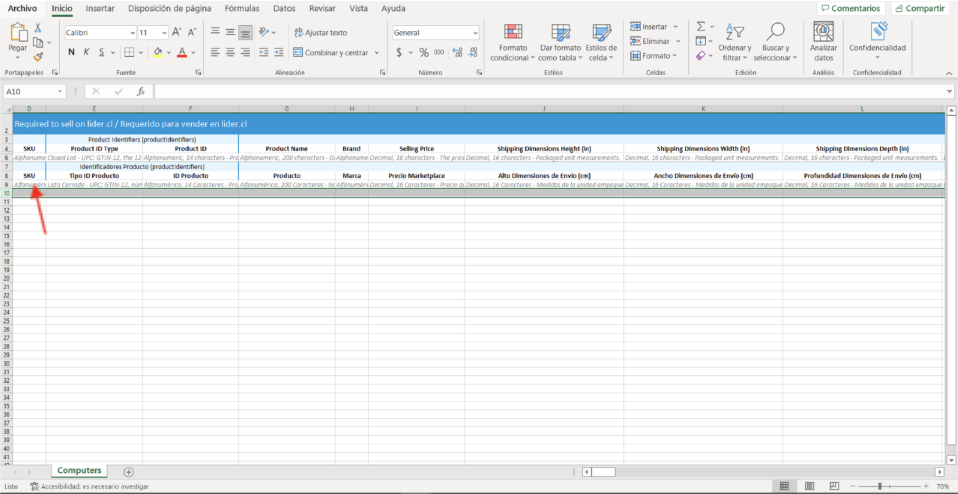Toggle Ajustar texto wrap option
Viewport: 958px width, 494px height.
320,32
